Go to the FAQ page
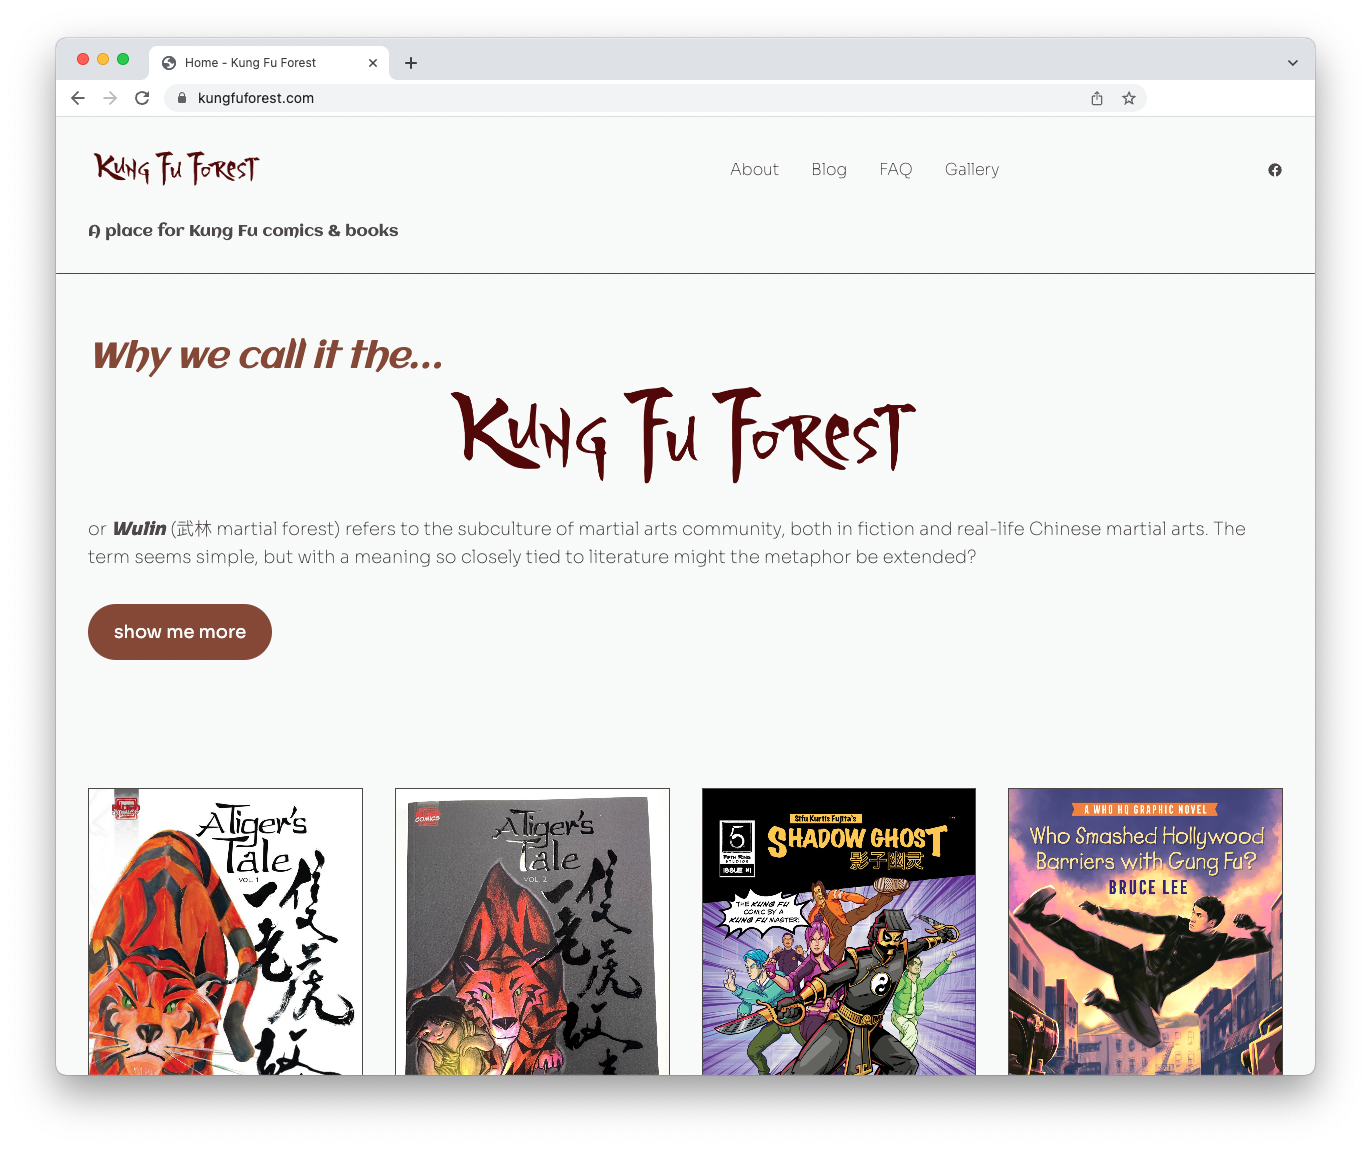1371x1149 pixels. (x=895, y=170)
